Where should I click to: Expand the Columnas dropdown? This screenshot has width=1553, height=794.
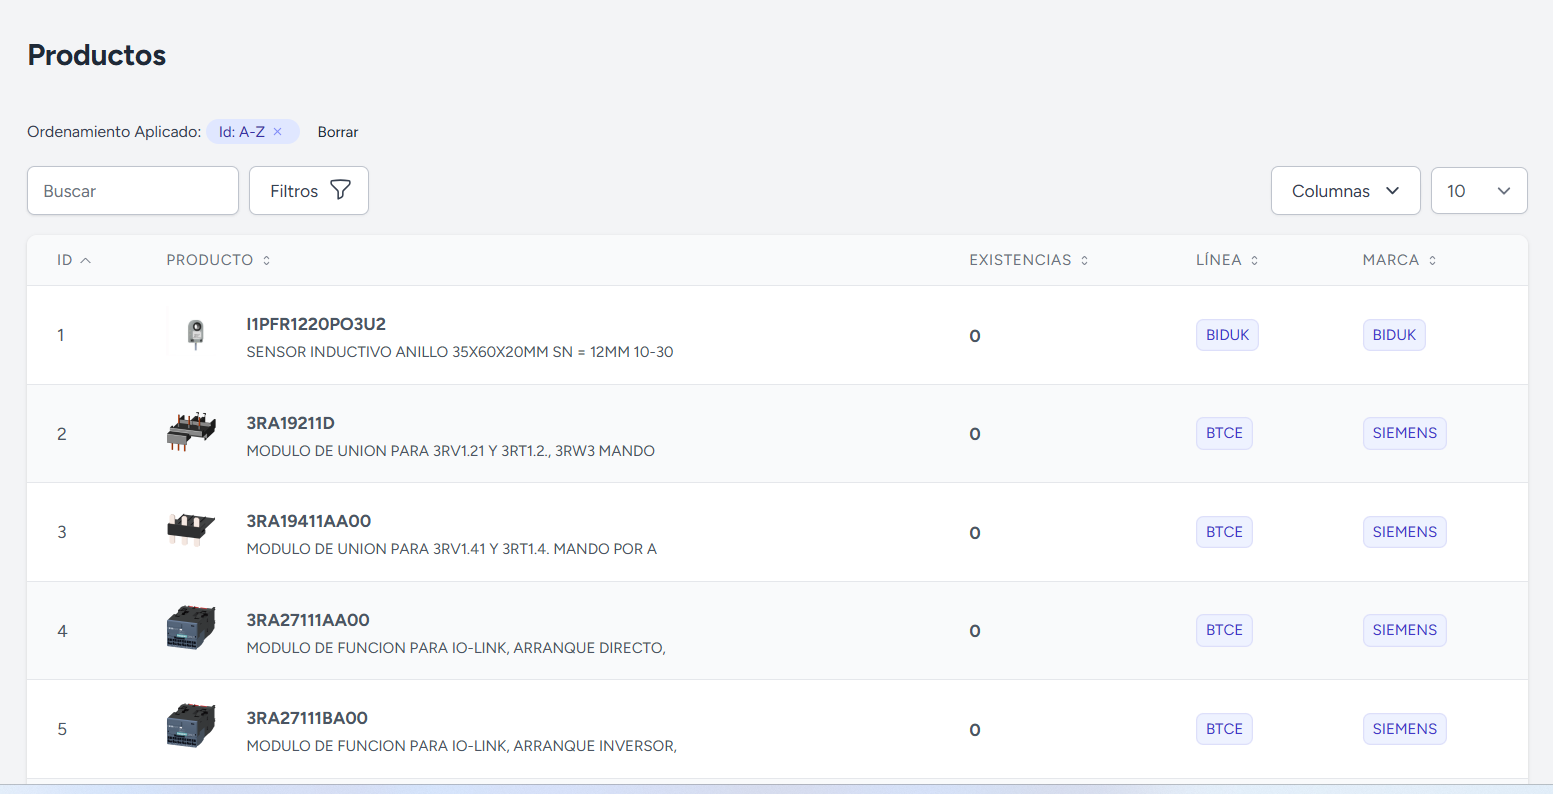pos(1346,191)
